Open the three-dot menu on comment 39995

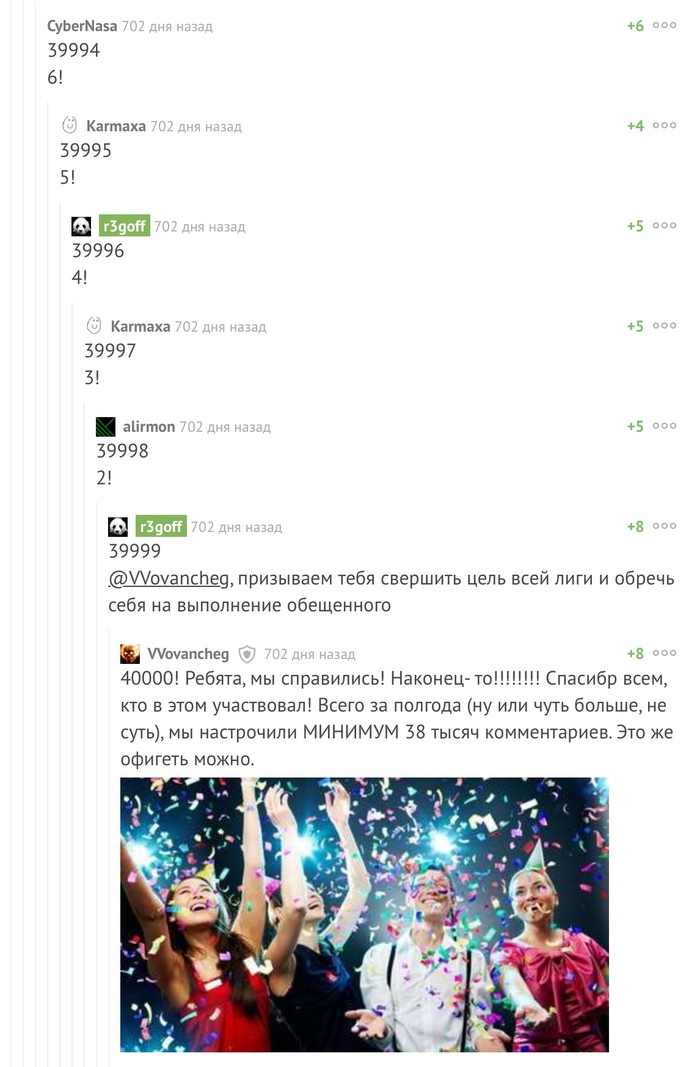(x=664, y=125)
